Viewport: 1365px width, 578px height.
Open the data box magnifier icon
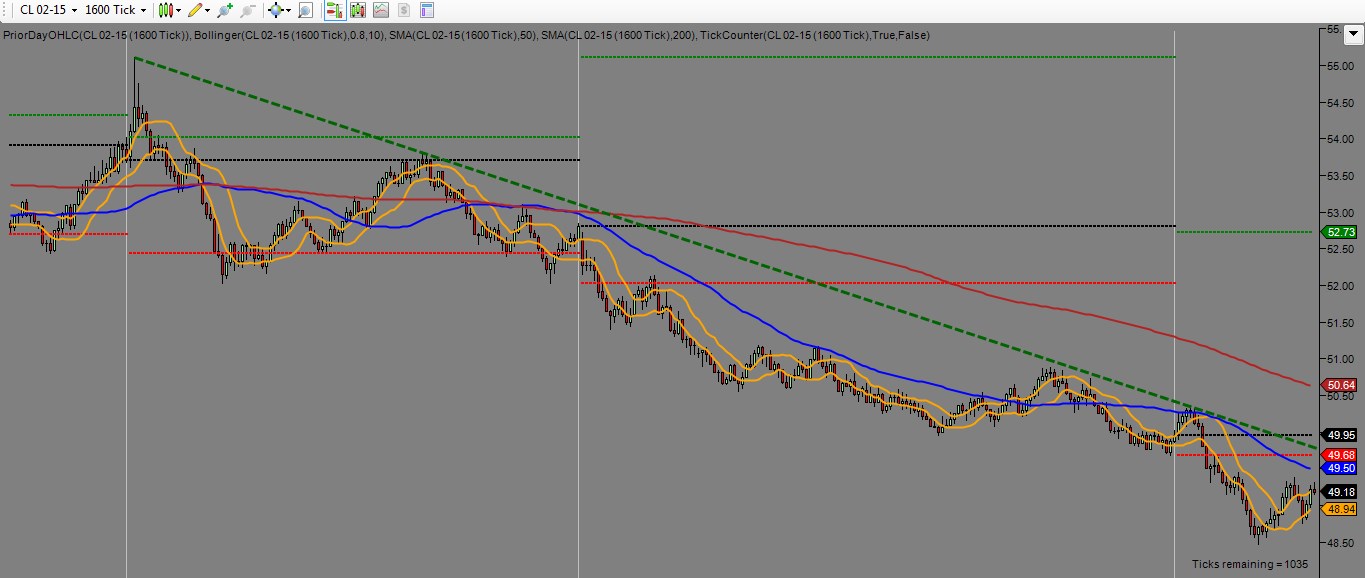click(x=305, y=10)
